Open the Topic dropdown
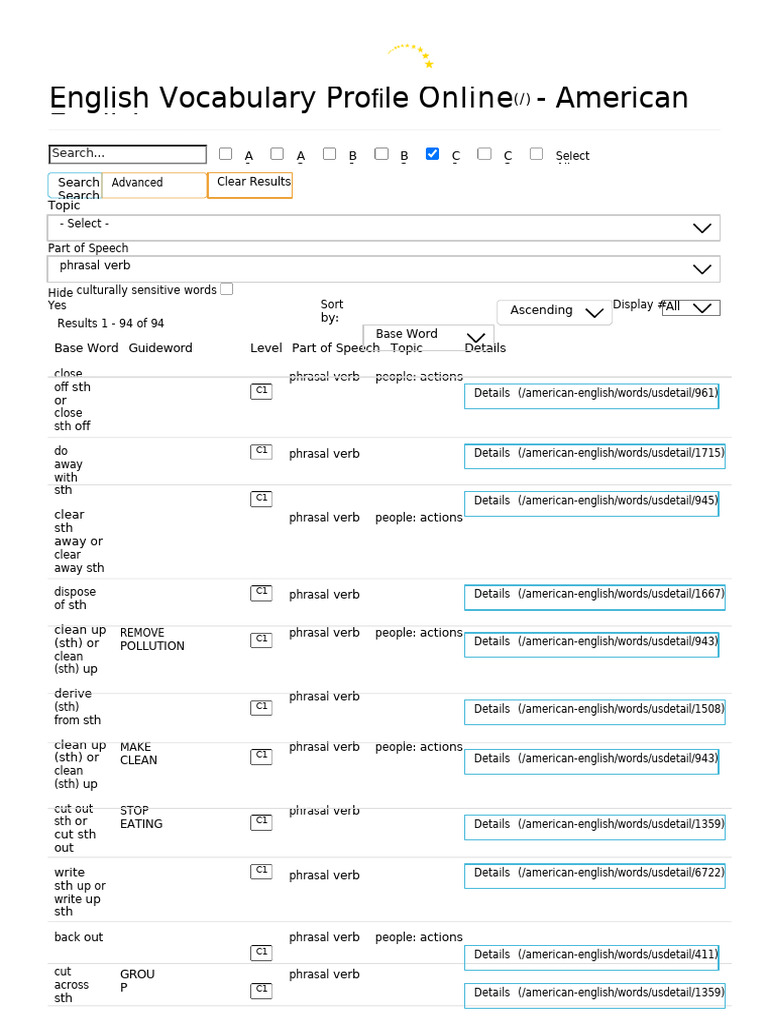This screenshot has width=768, height=1024. [384, 228]
